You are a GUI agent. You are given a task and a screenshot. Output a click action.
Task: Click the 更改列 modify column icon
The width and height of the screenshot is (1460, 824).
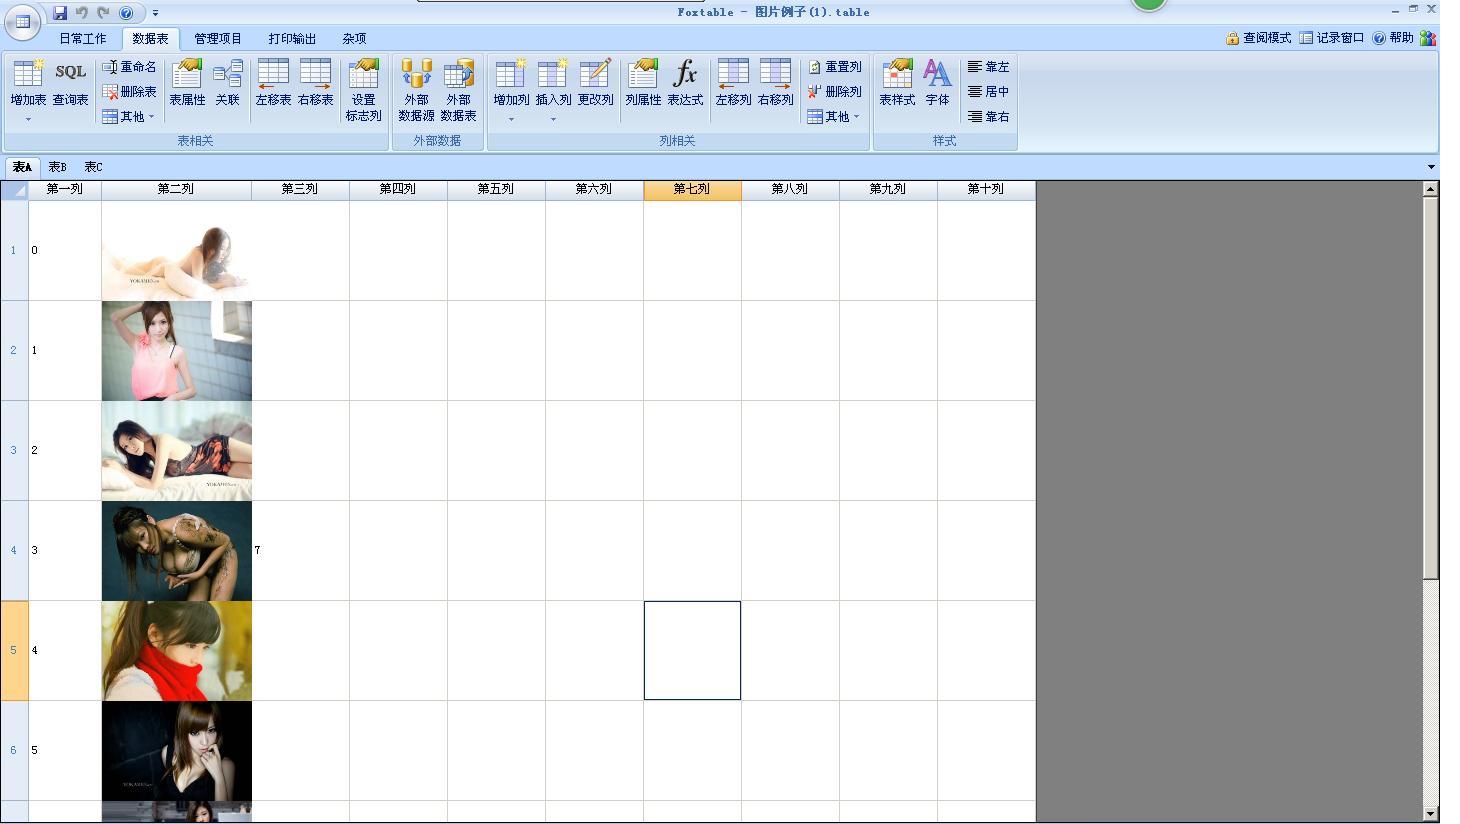595,82
